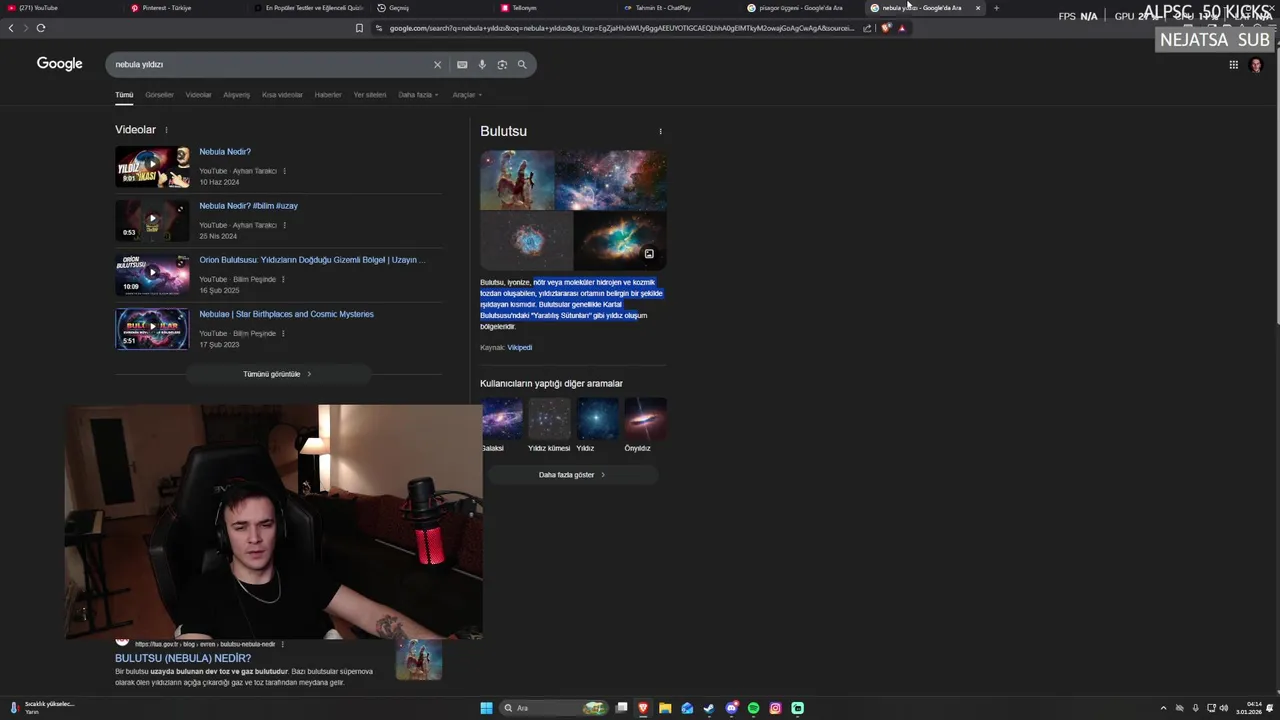Open more options for Nebulae Star Birthplaces video
Viewport: 1280px width, 720px height.
coord(283,333)
